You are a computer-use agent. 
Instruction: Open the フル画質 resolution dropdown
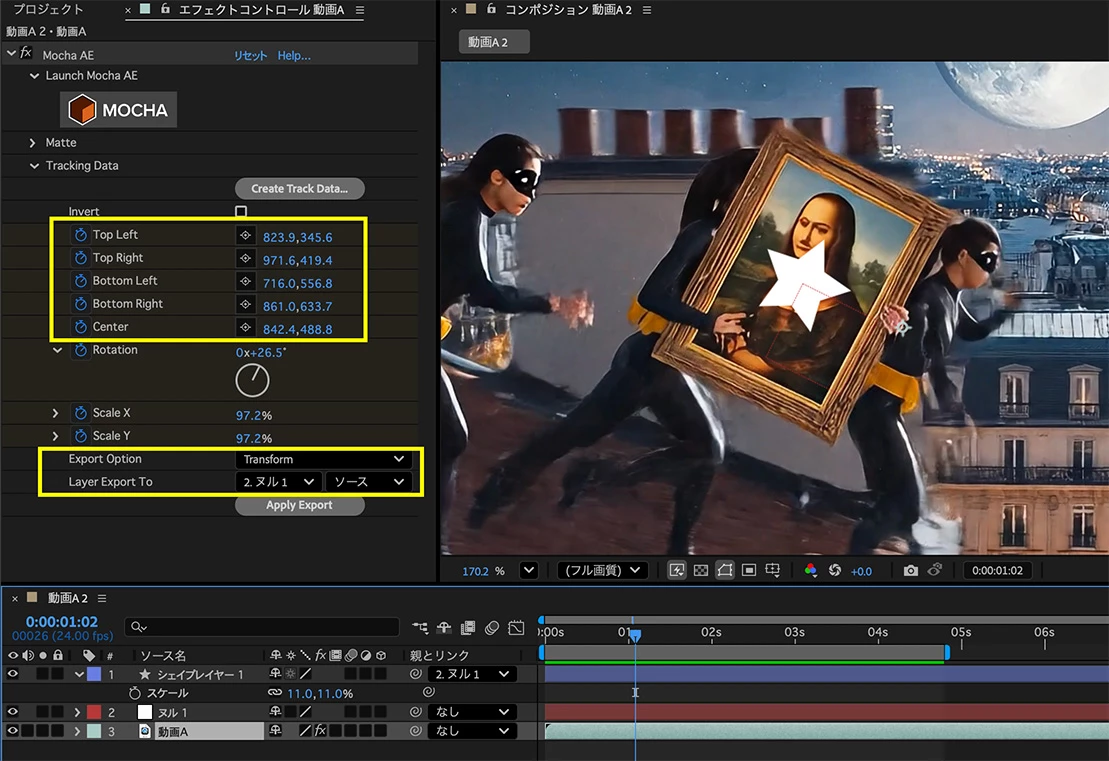[603, 570]
